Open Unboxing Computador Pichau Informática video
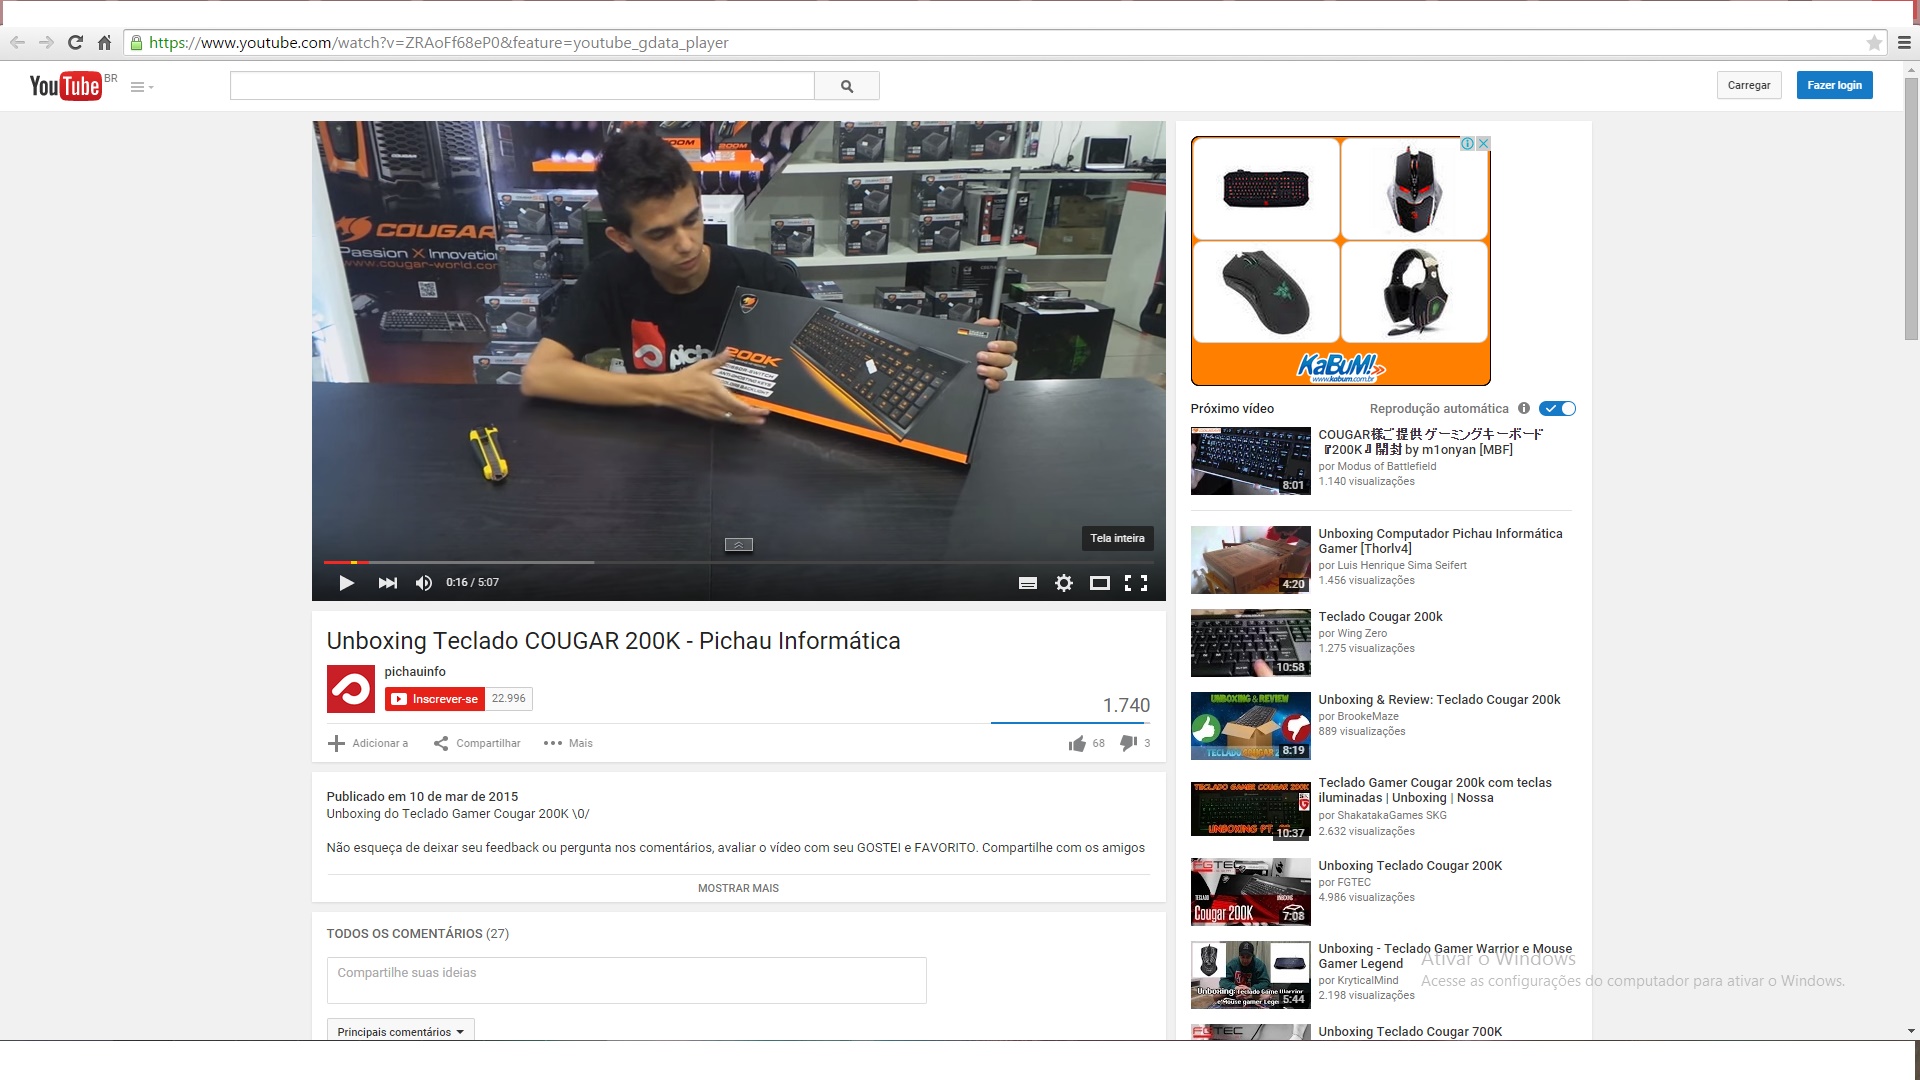The height and width of the screenshot is (1080, 1920). click(1440, 541)
